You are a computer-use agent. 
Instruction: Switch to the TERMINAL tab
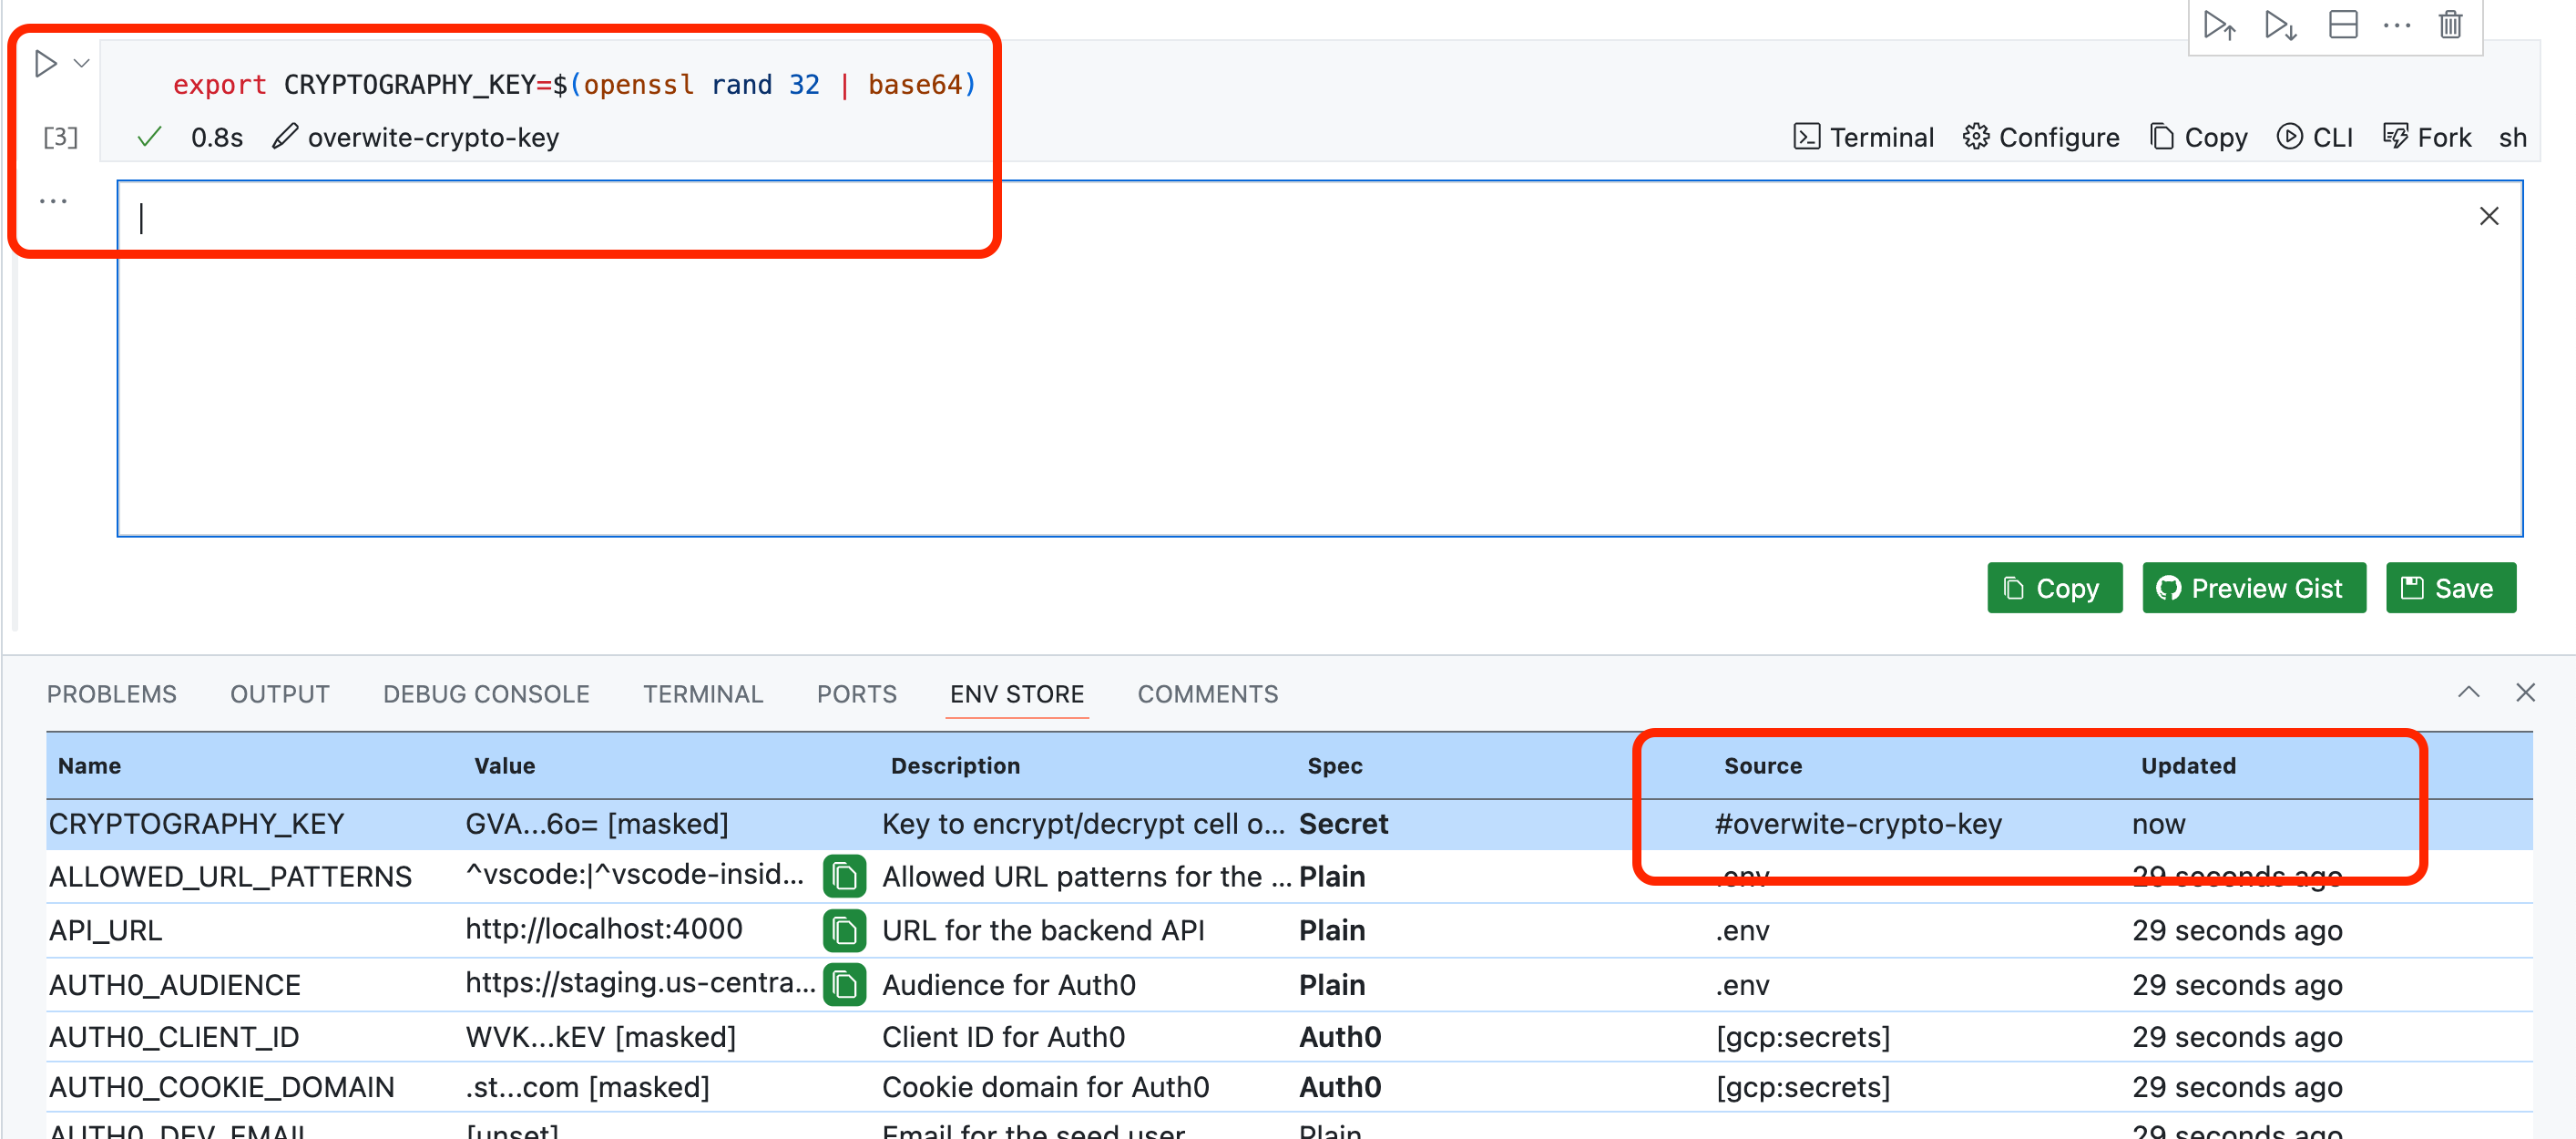point(703,693)
